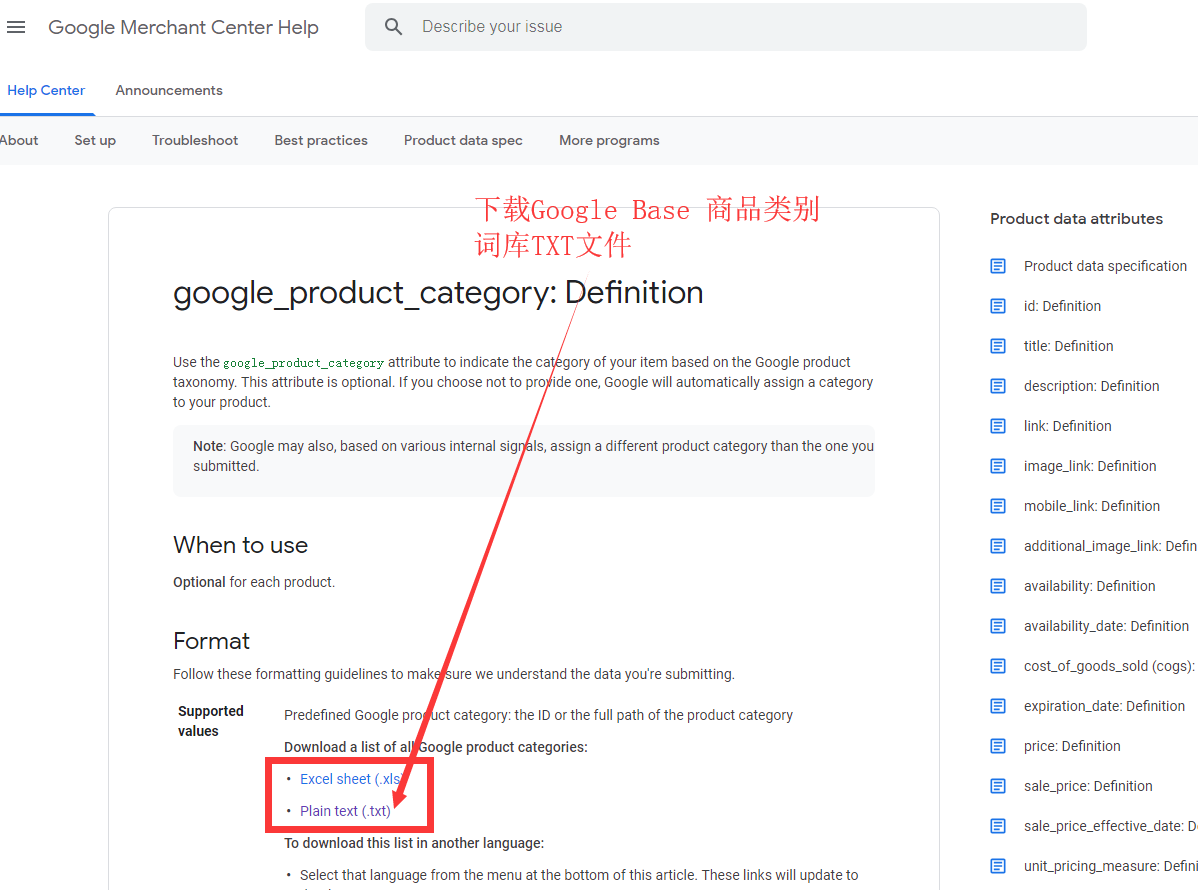Click document icon beside link: Definition
Image resolution: width=1198 pixels, height=890 pixels.
pos(998,426)
